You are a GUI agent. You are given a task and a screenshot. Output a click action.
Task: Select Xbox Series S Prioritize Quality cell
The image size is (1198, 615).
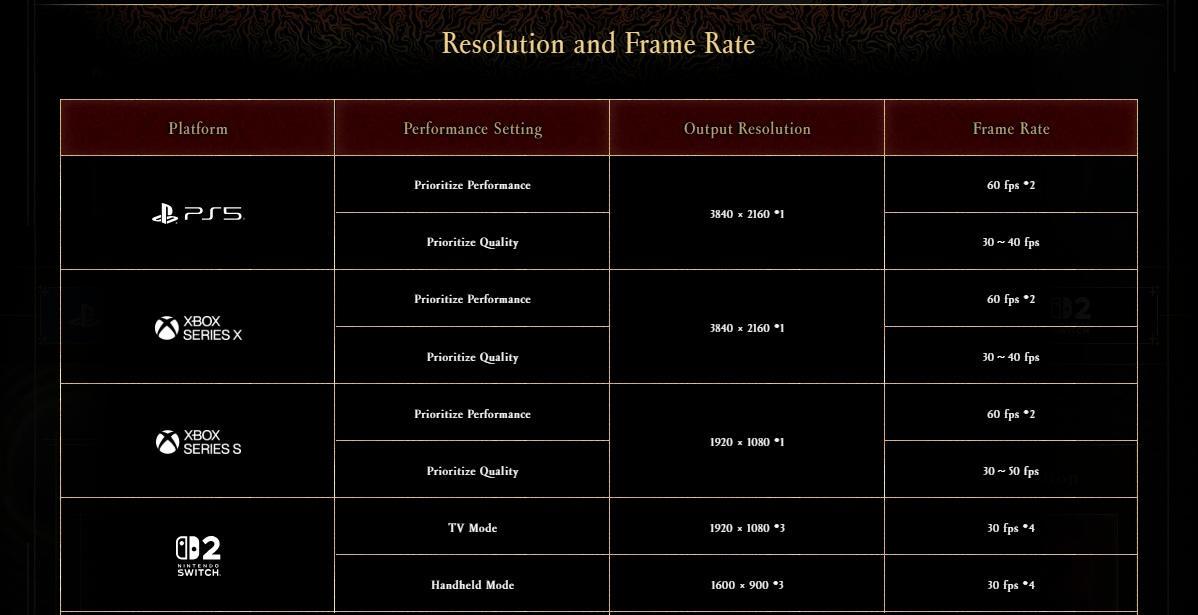(x=472, y=471)
